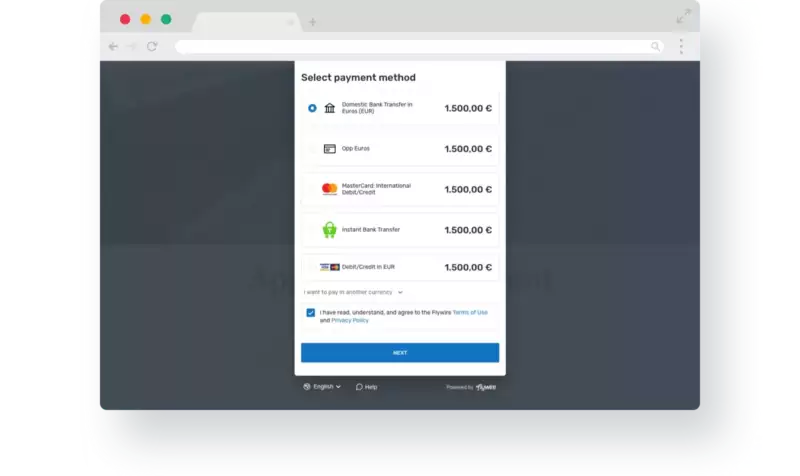Select the Domestic Bank Transfer radio button
This screenshot has height=476, width=800.
(x=312, y=108)
